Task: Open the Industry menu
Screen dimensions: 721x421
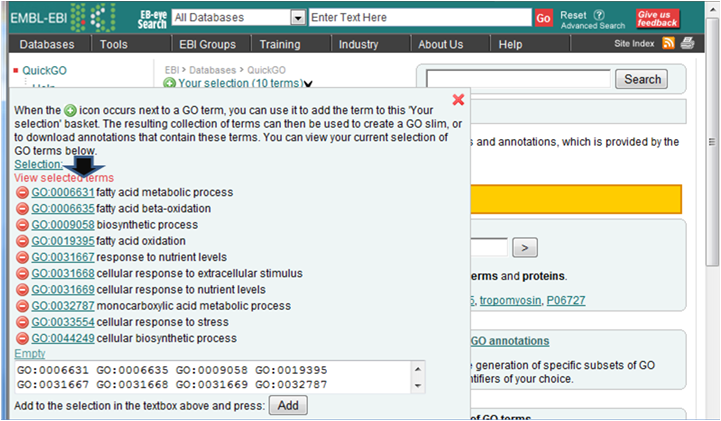Action: pos(358,44)
